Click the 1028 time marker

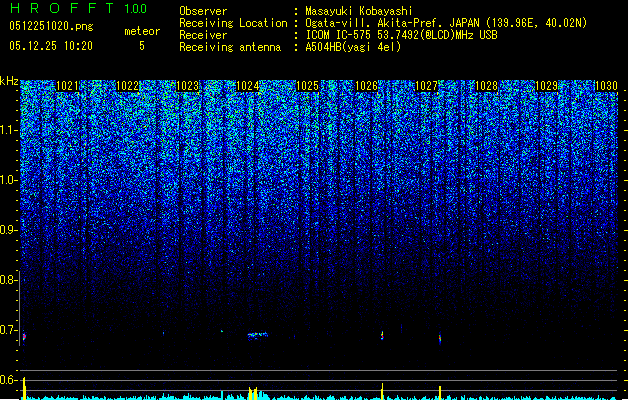pos(486,86)
